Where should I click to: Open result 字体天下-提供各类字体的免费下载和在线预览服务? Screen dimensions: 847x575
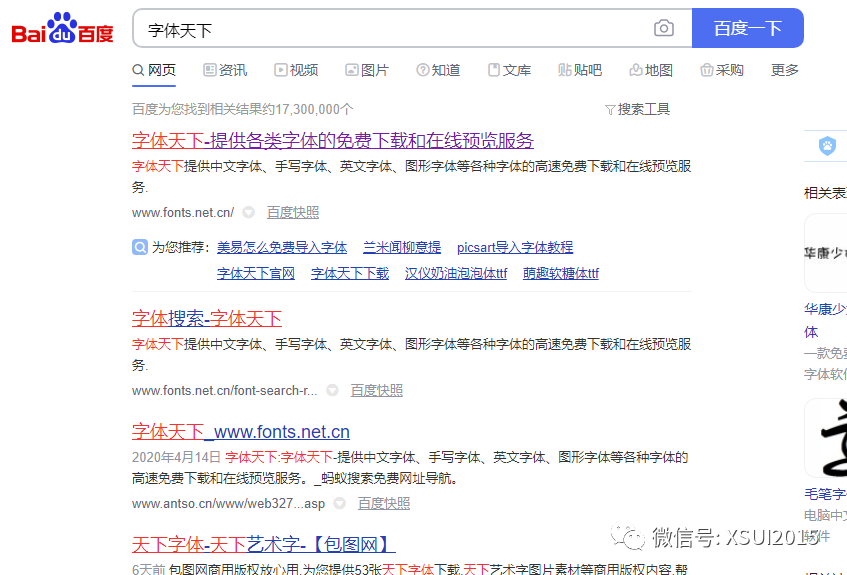333,141
